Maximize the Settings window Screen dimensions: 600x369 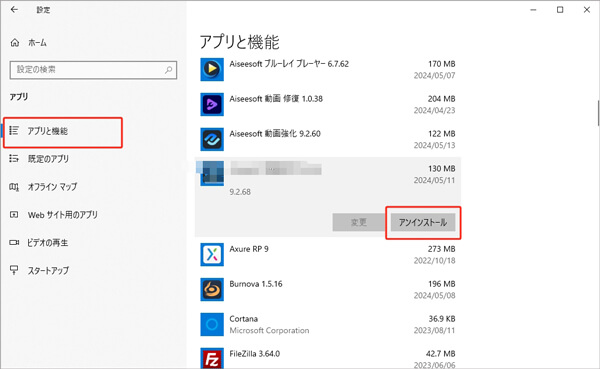coord(560,10)
